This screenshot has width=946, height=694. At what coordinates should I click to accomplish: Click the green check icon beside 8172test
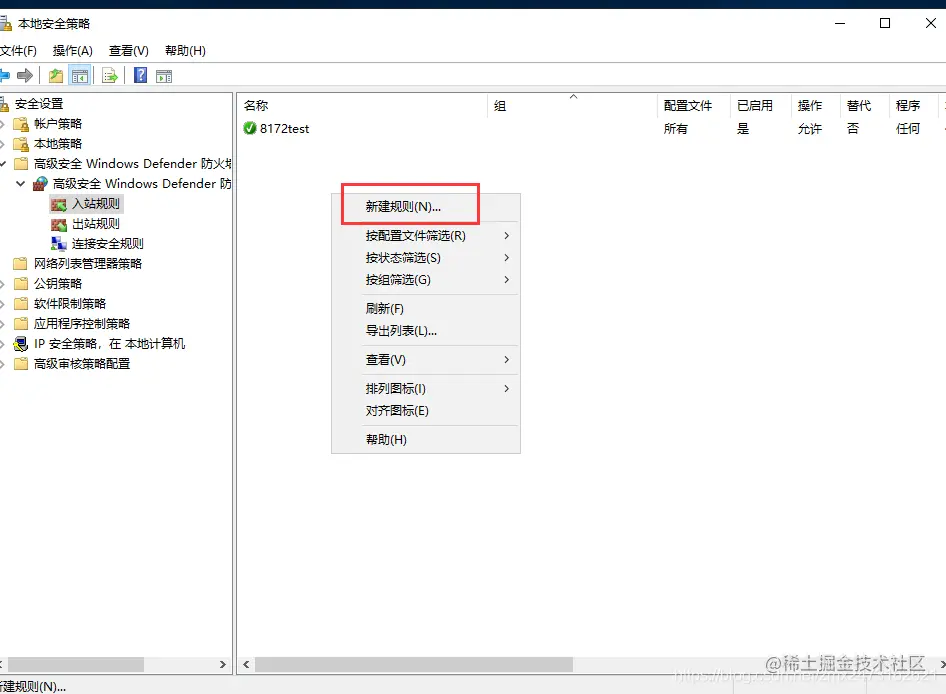coord(250,128)
